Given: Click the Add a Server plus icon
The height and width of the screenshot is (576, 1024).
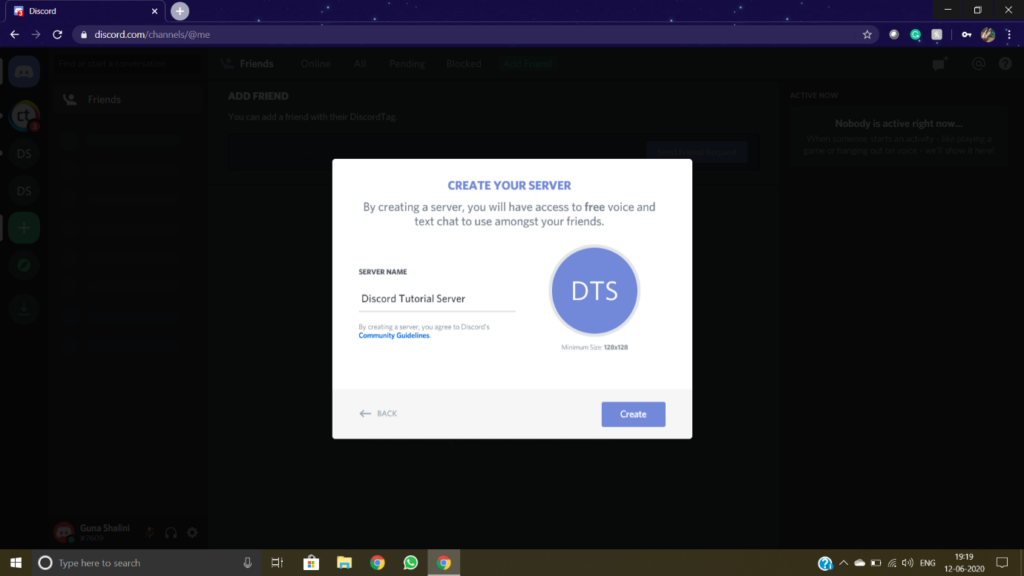Looking at the screenshot, I should click(x=24, y=228).
